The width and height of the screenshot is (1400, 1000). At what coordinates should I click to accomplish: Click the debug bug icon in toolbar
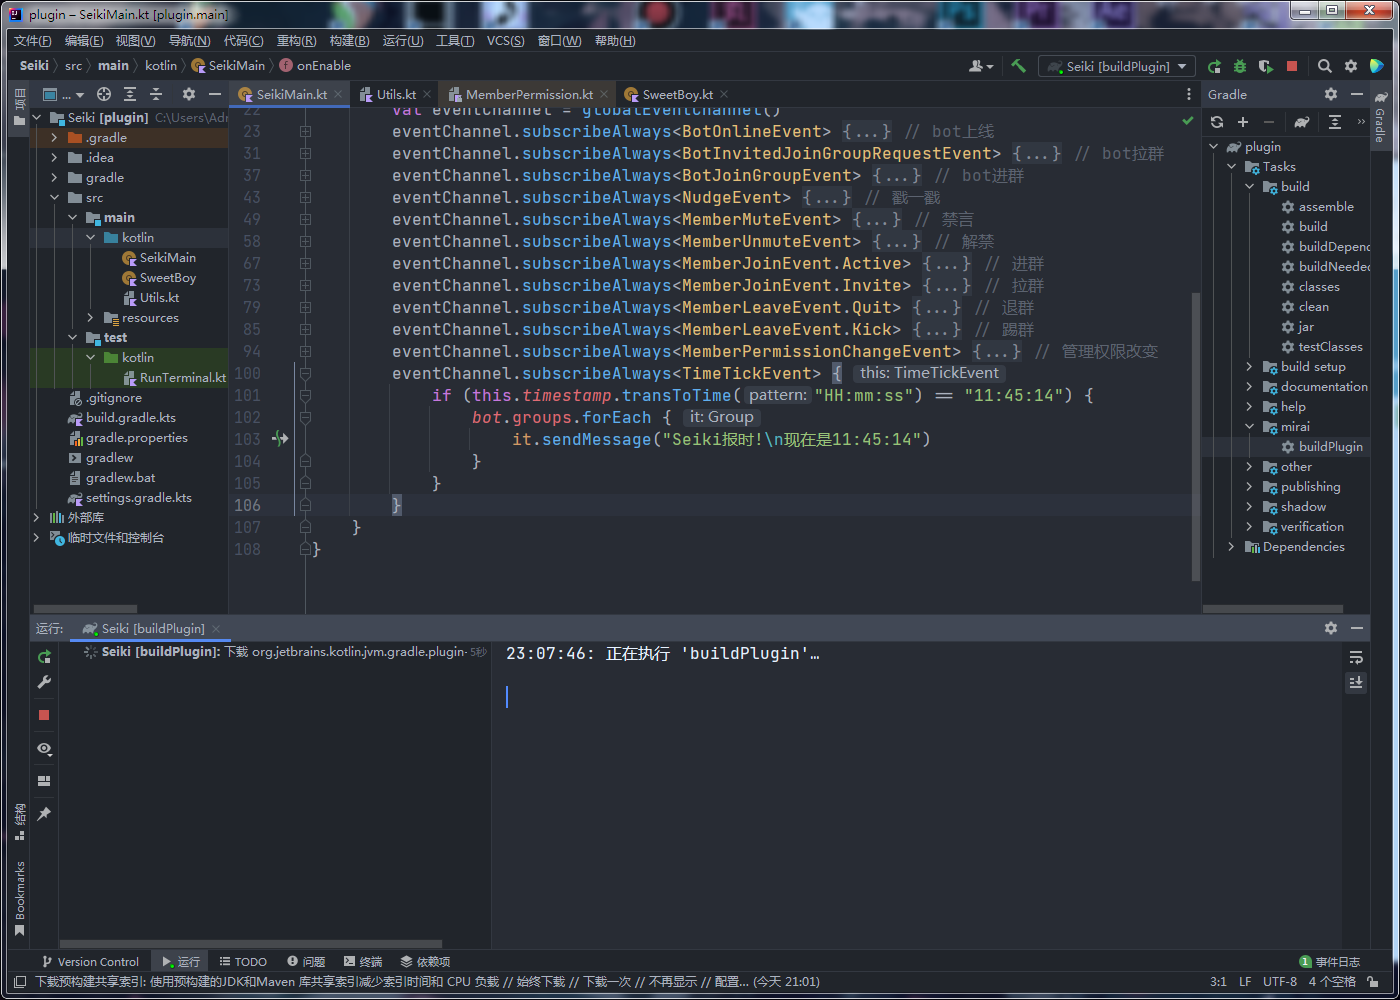point(1240,66)
